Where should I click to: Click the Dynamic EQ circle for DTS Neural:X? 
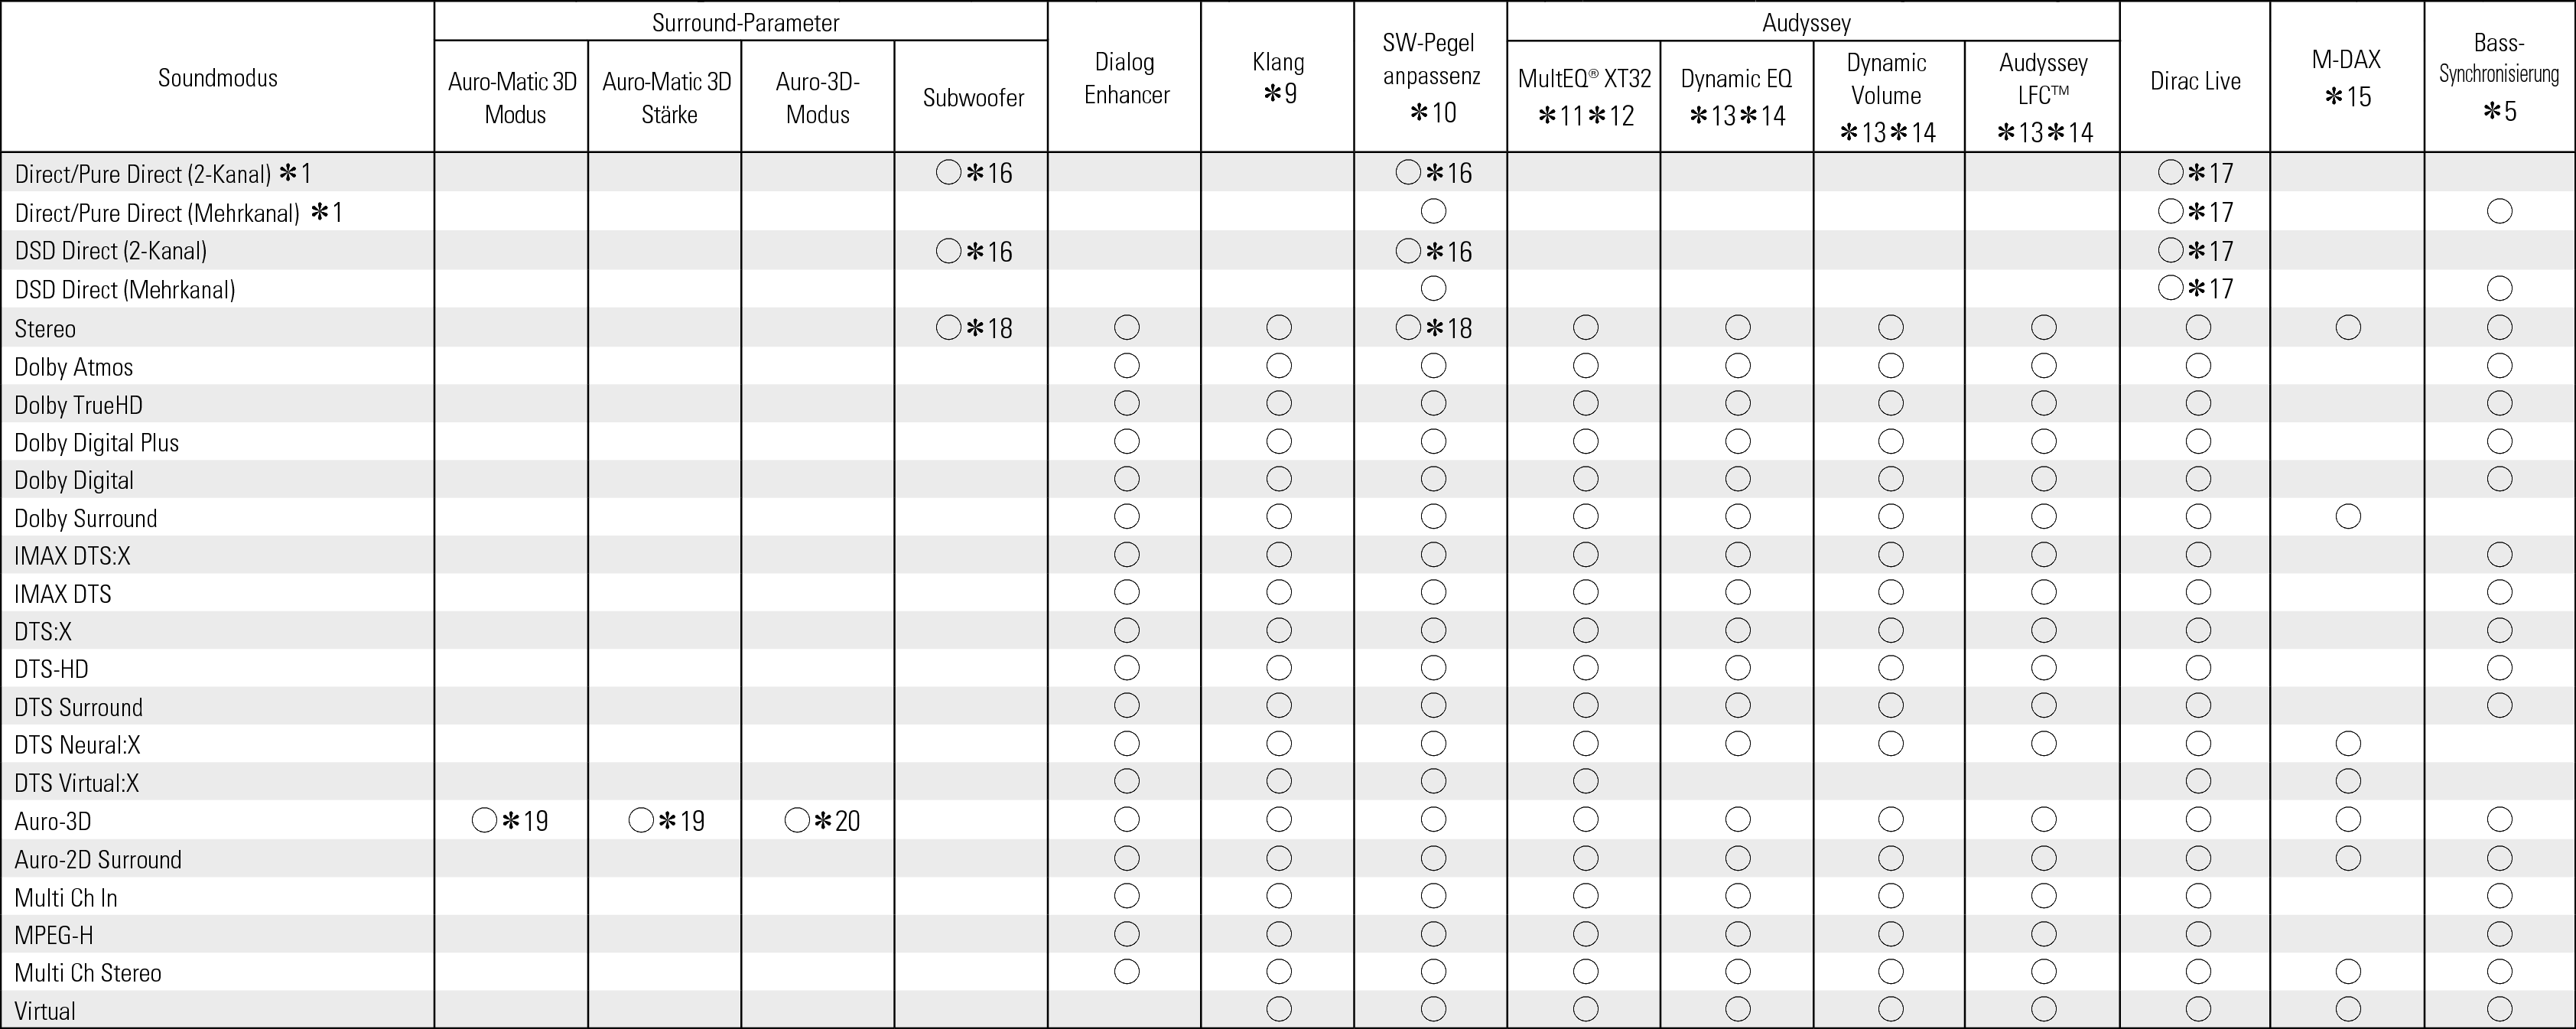1737,744
